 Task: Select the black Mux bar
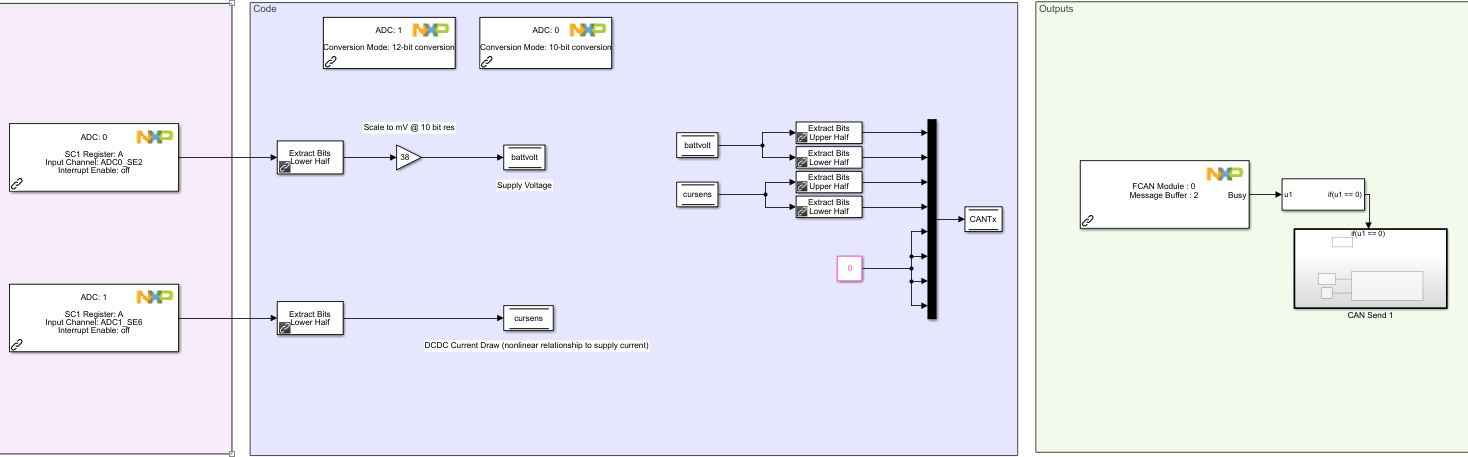[932, 219]
